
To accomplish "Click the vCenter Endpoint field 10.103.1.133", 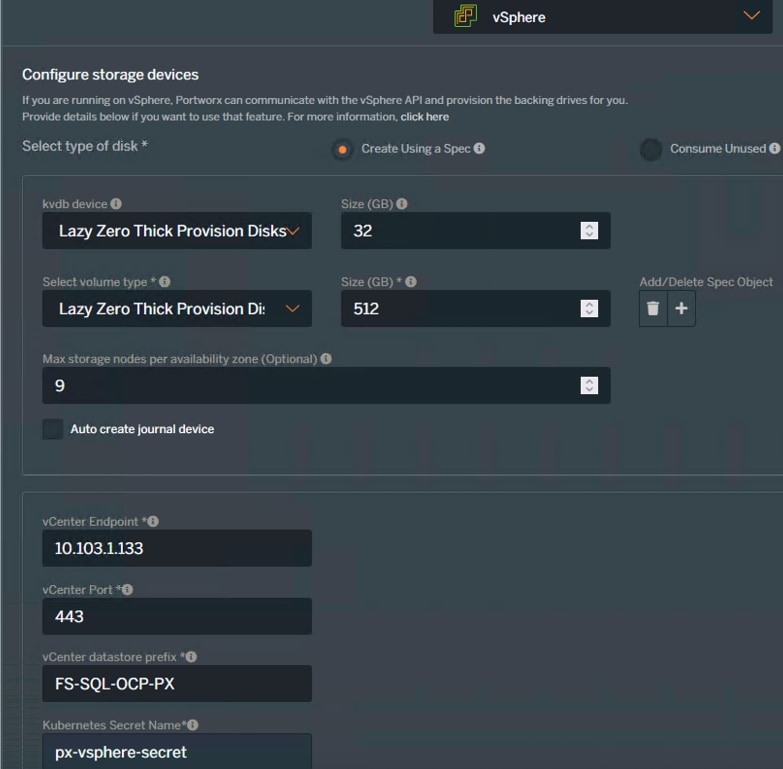I will click(177, 548).
